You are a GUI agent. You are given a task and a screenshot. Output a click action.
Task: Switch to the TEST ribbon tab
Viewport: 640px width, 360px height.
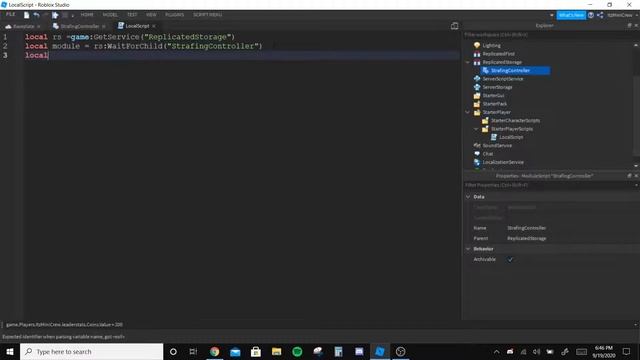click(x=132, y=15)
